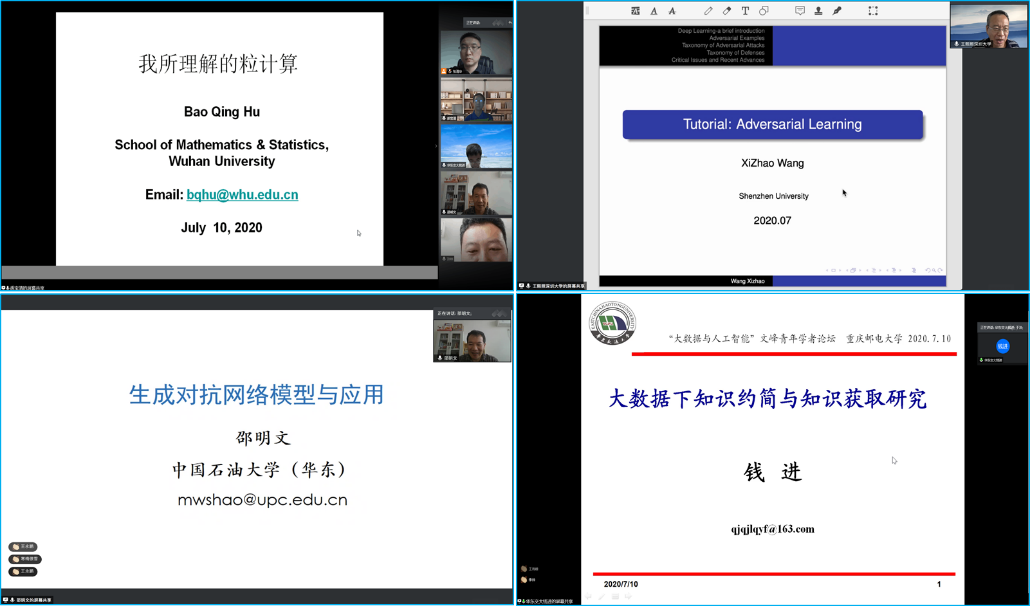Click the university logo on 钱进 slide

coord(612,322)
